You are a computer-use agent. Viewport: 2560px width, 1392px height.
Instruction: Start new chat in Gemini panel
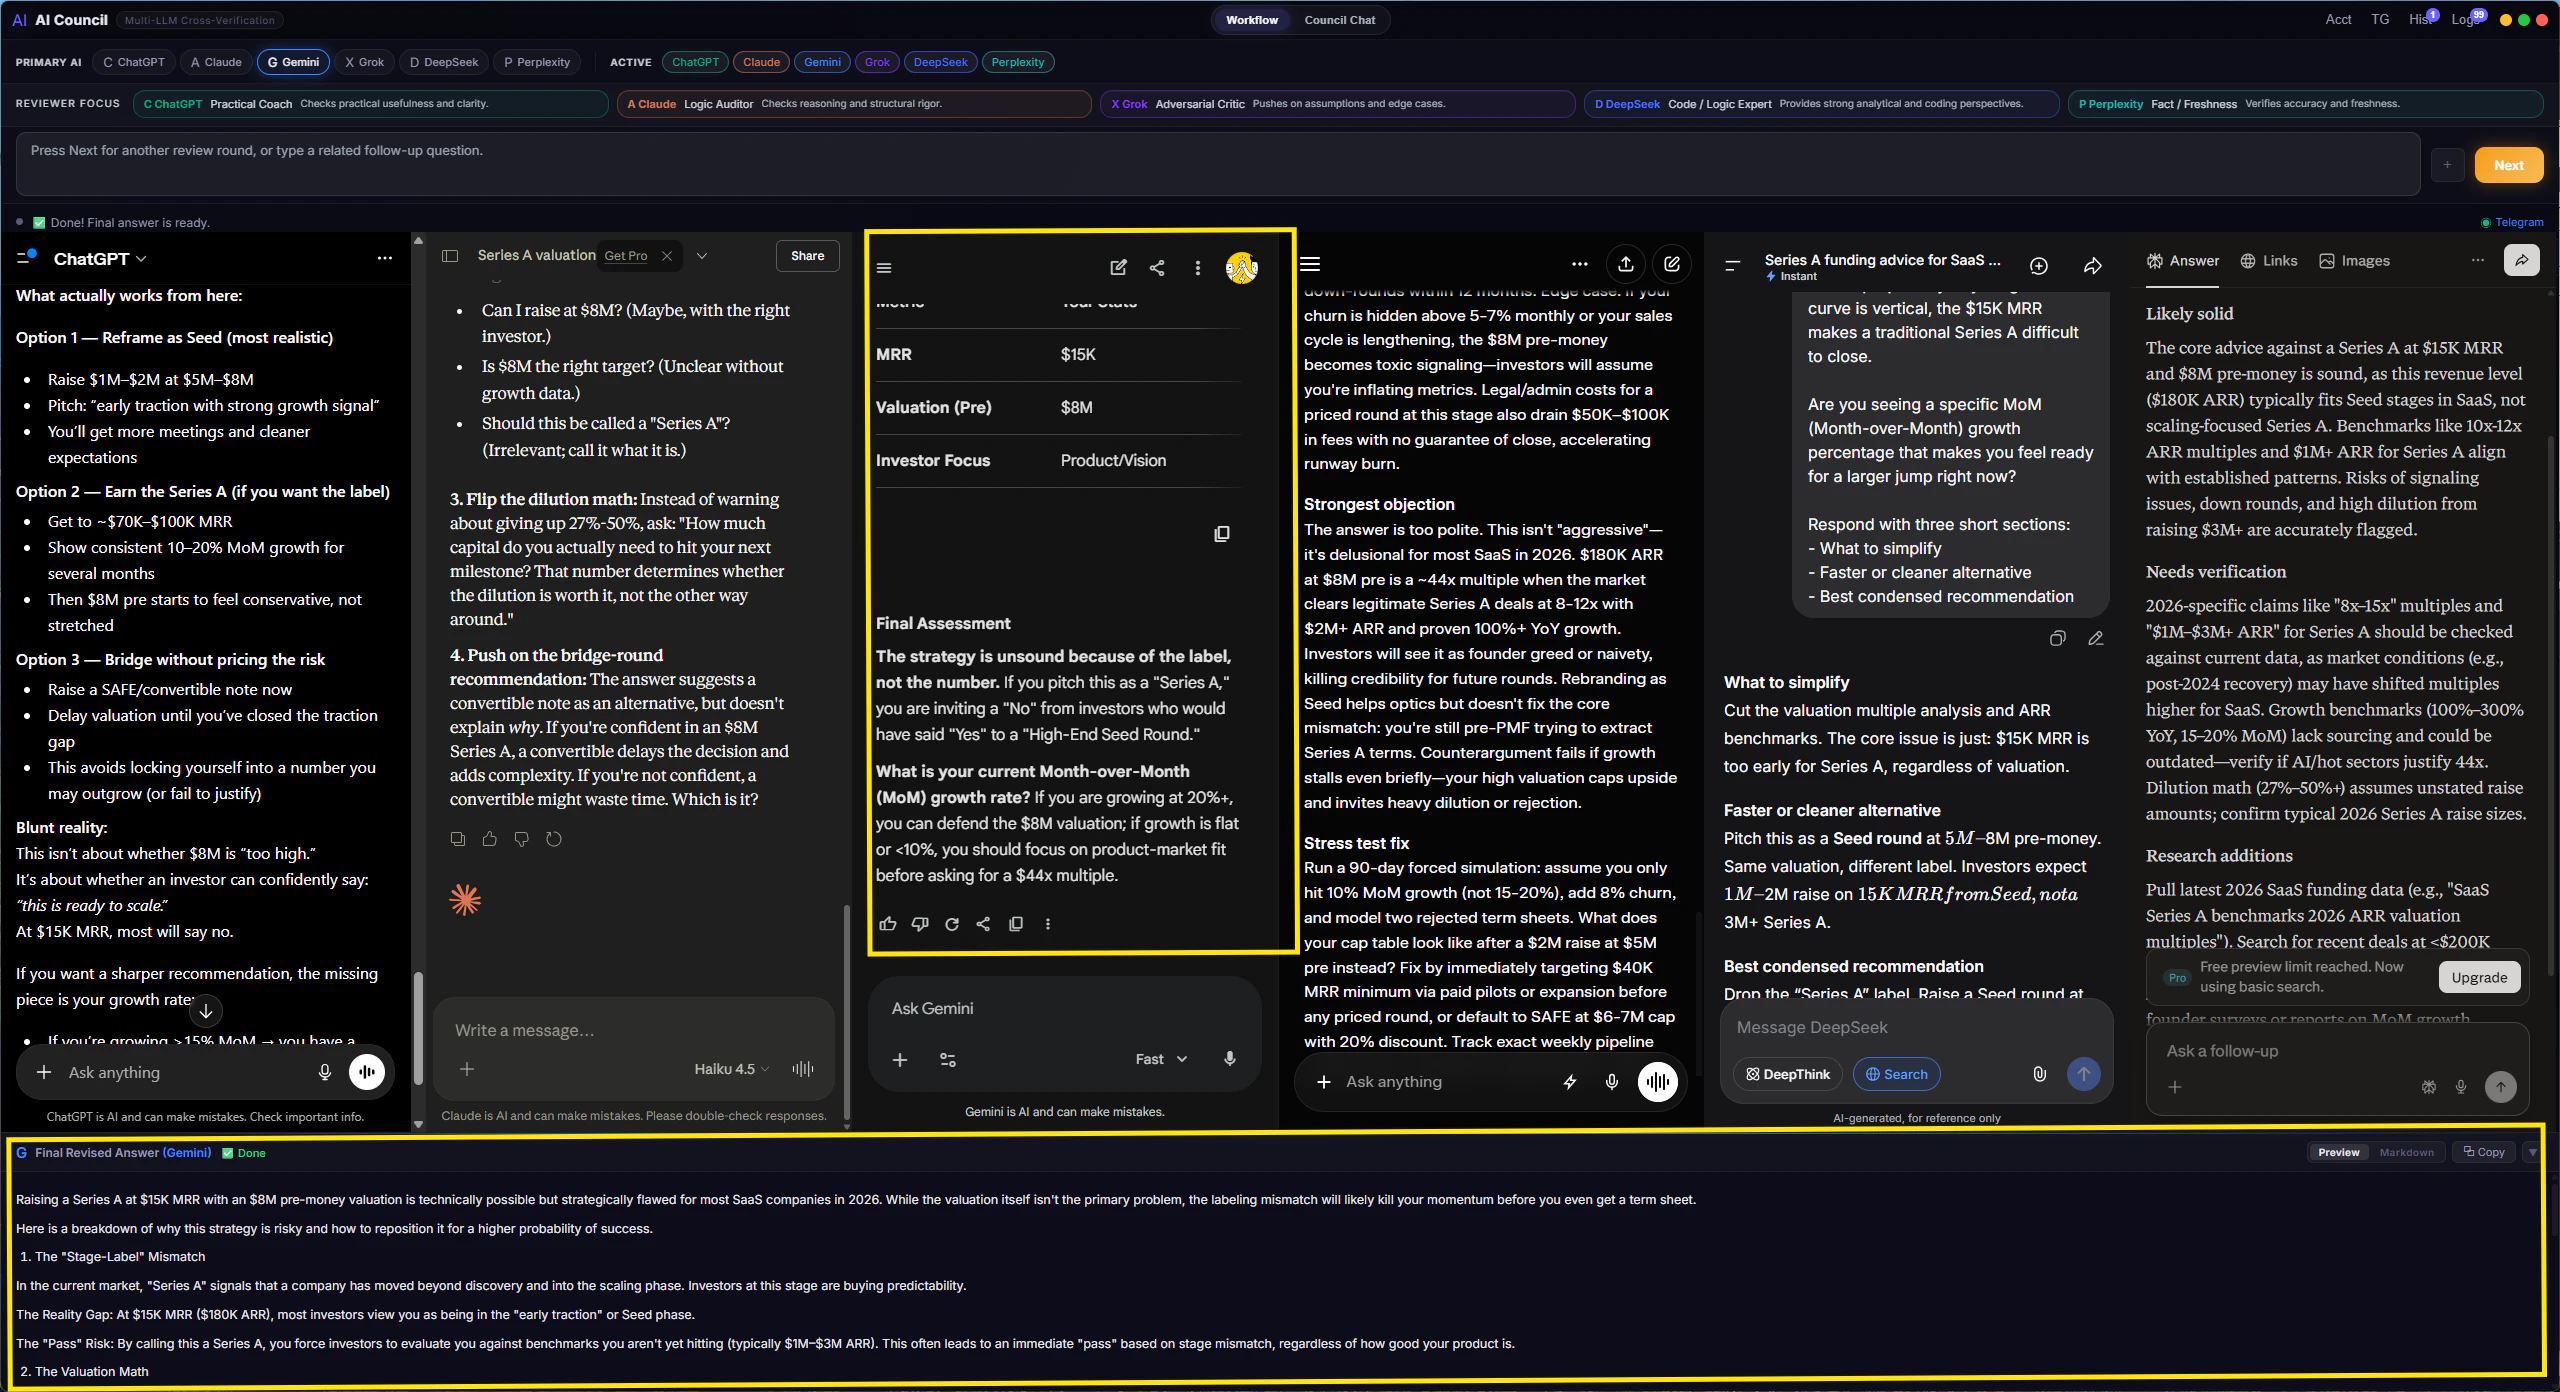[1118, 267]
